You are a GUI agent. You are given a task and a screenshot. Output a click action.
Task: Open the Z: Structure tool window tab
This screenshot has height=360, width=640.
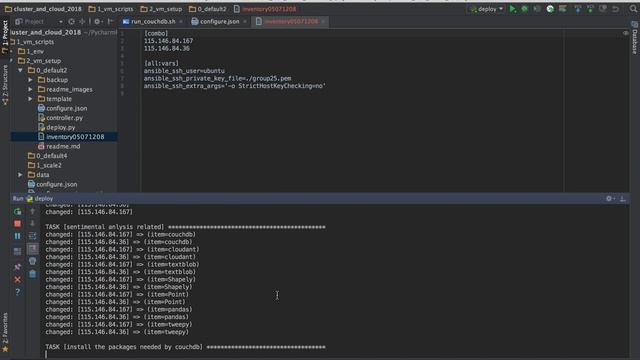5,84
